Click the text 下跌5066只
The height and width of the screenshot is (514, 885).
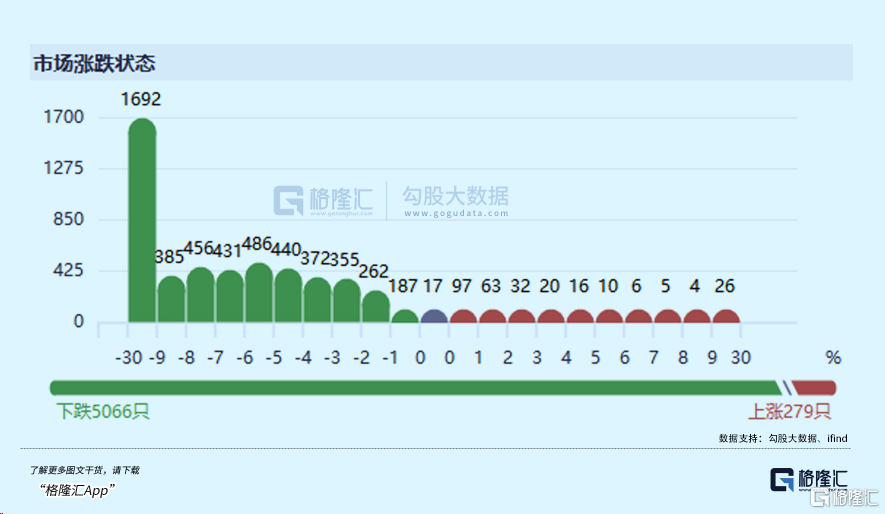click(103, 411)
